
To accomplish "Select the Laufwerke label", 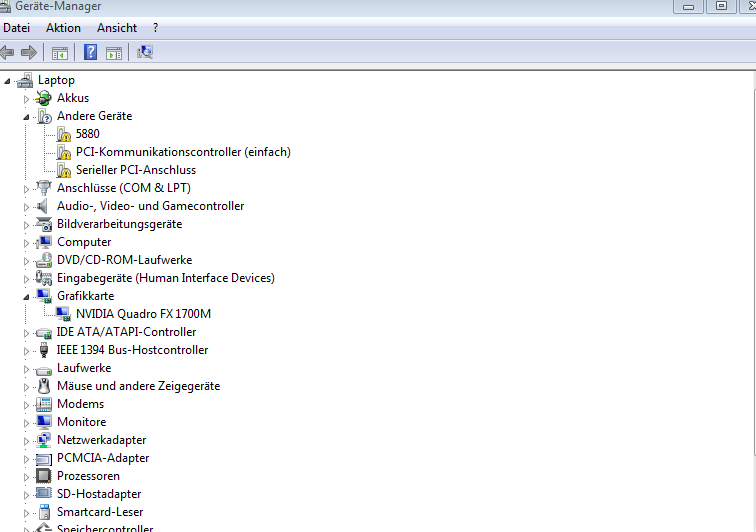I will pyautogui.click(x=84, y=368).
